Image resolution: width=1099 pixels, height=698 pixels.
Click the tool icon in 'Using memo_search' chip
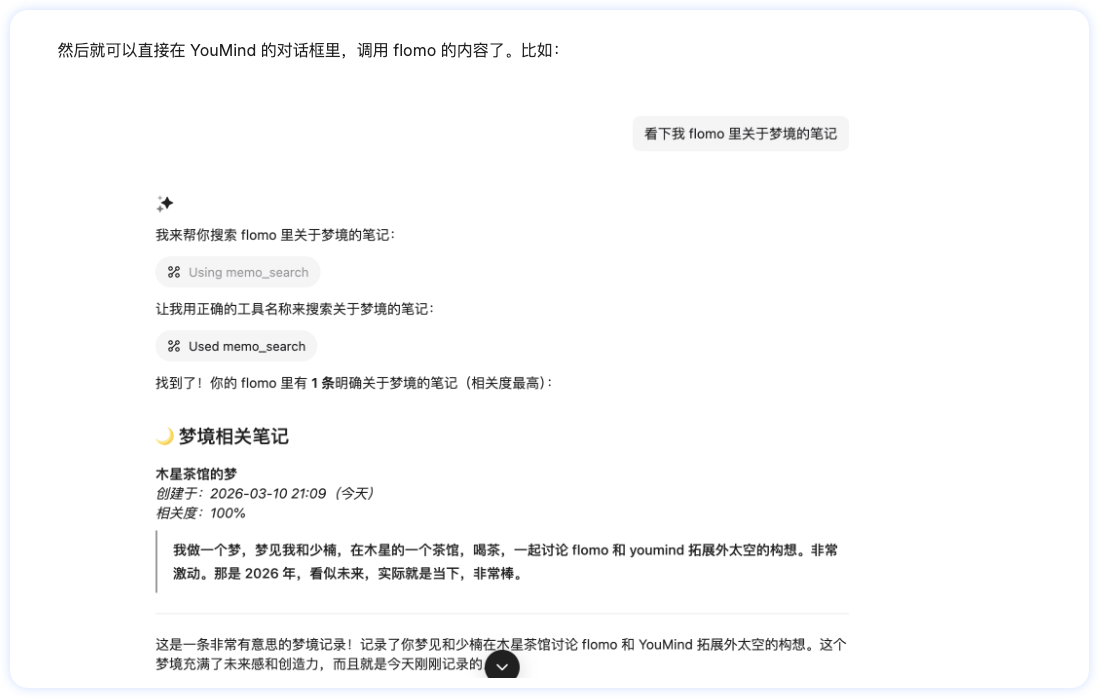(x=174, y=273)
